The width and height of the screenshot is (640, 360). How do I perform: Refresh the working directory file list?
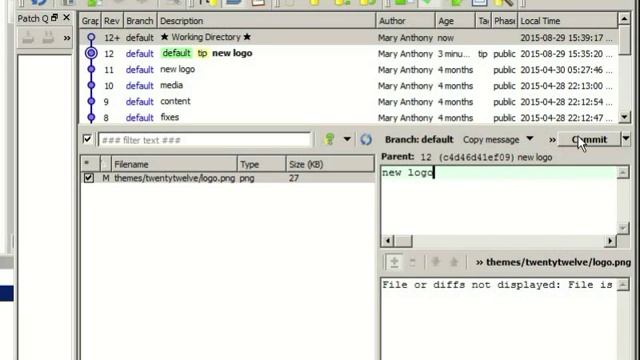tap(366, 140)
